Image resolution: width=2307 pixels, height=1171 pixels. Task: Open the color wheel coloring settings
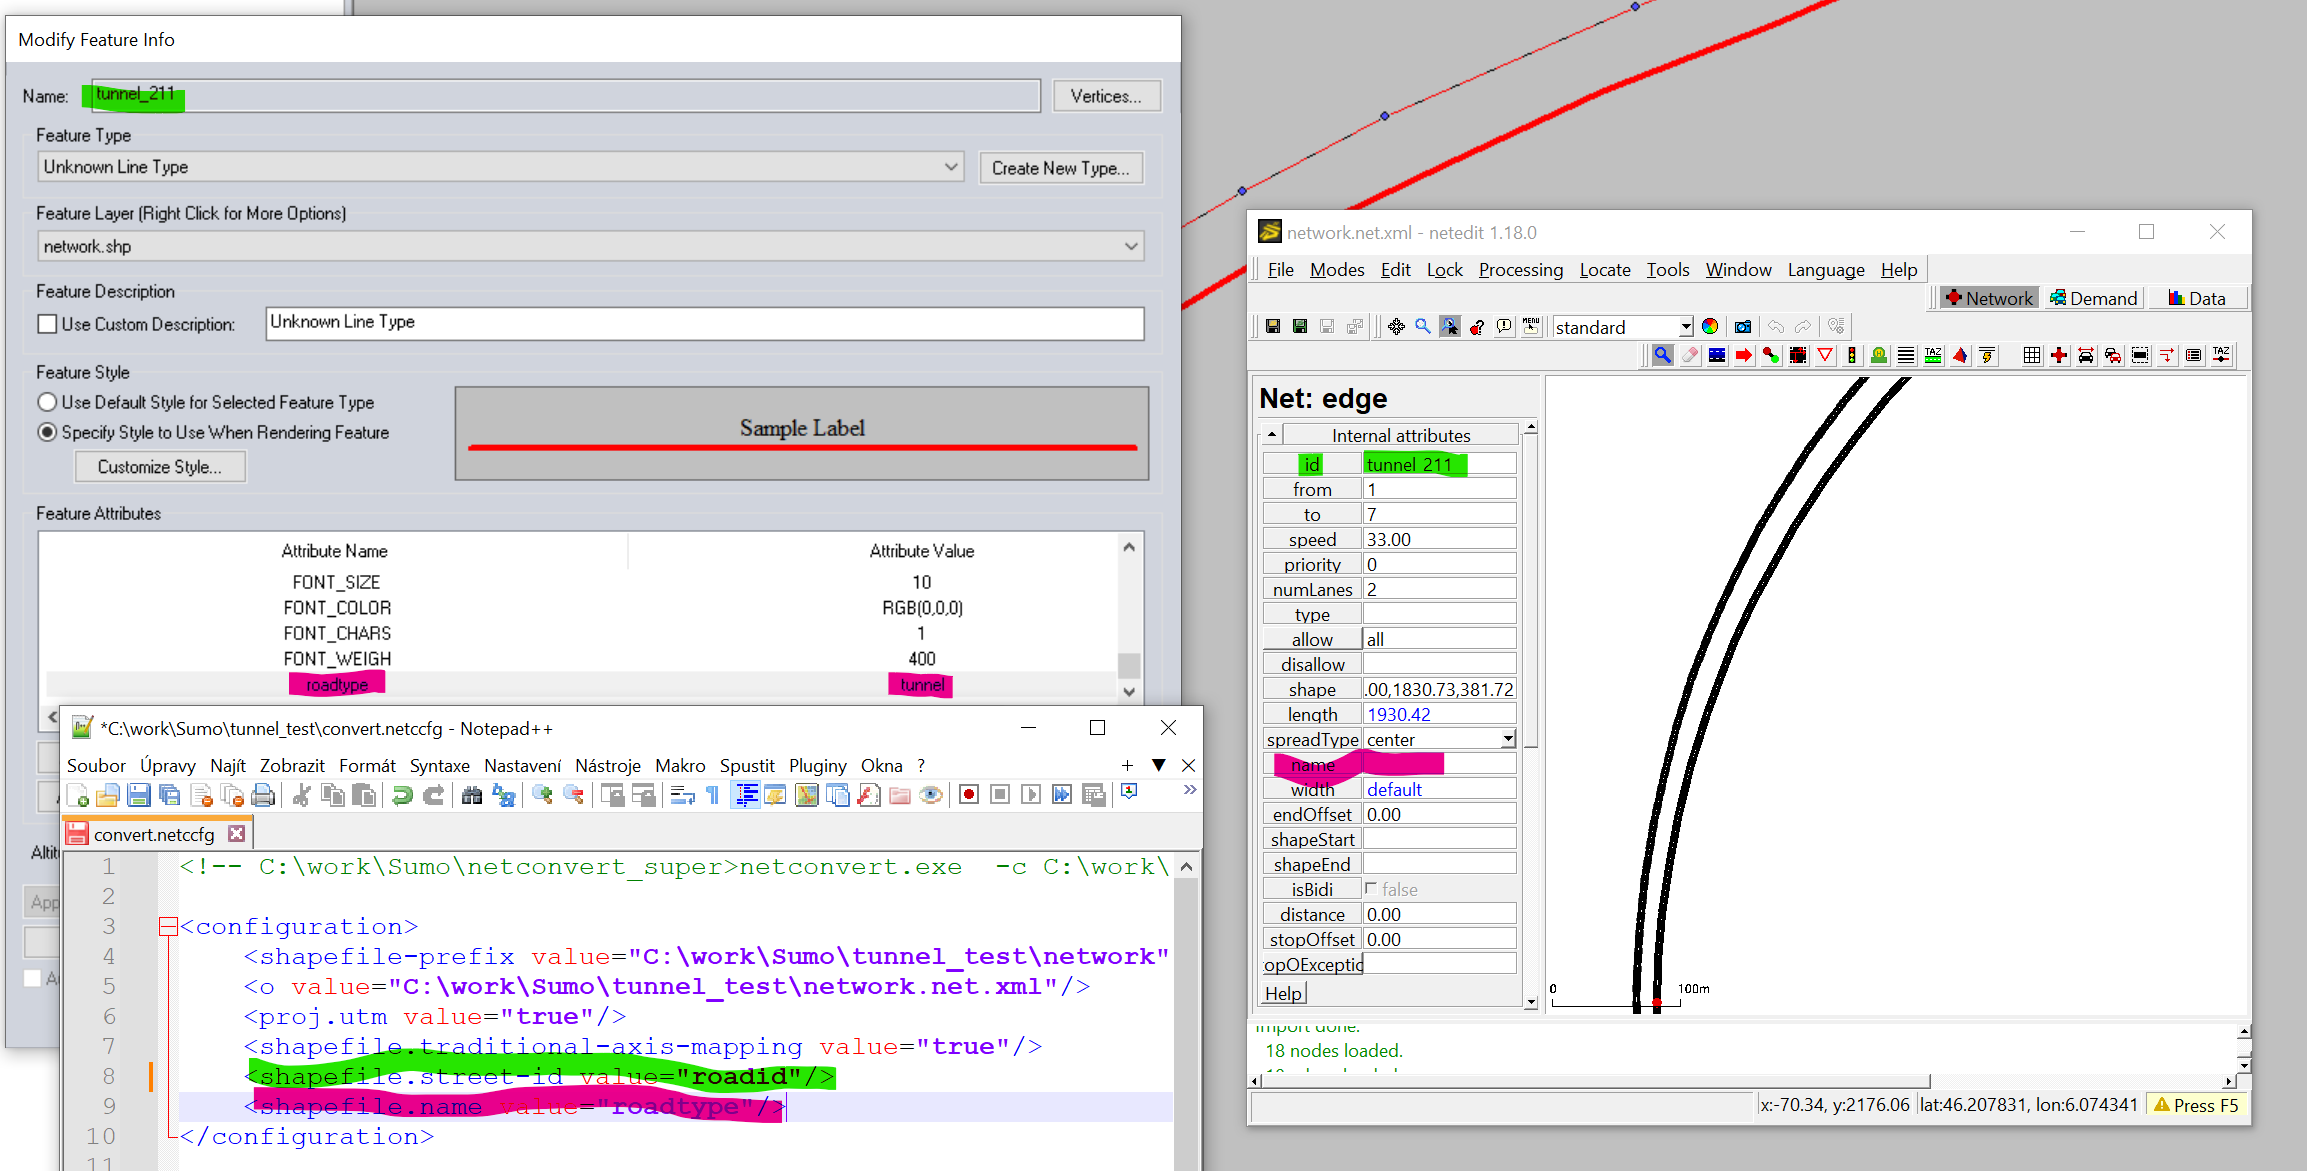point(1710,327)
